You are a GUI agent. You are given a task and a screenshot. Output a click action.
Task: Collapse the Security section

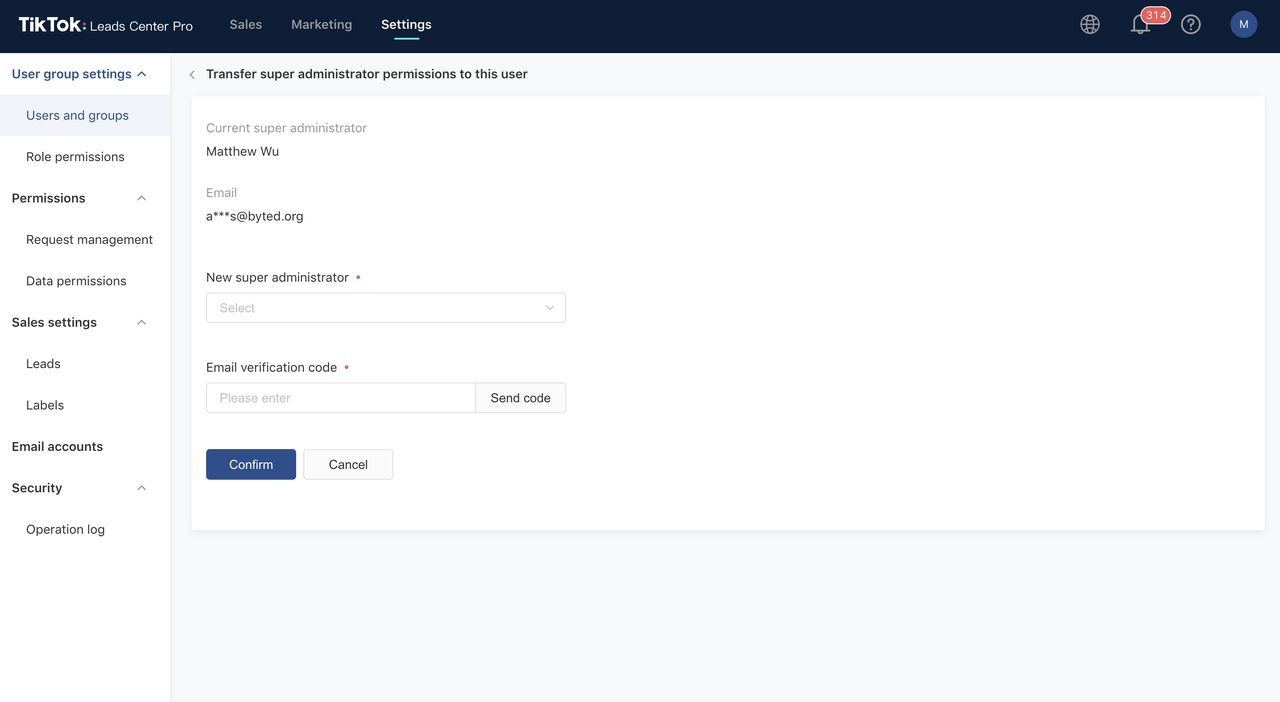141,488
